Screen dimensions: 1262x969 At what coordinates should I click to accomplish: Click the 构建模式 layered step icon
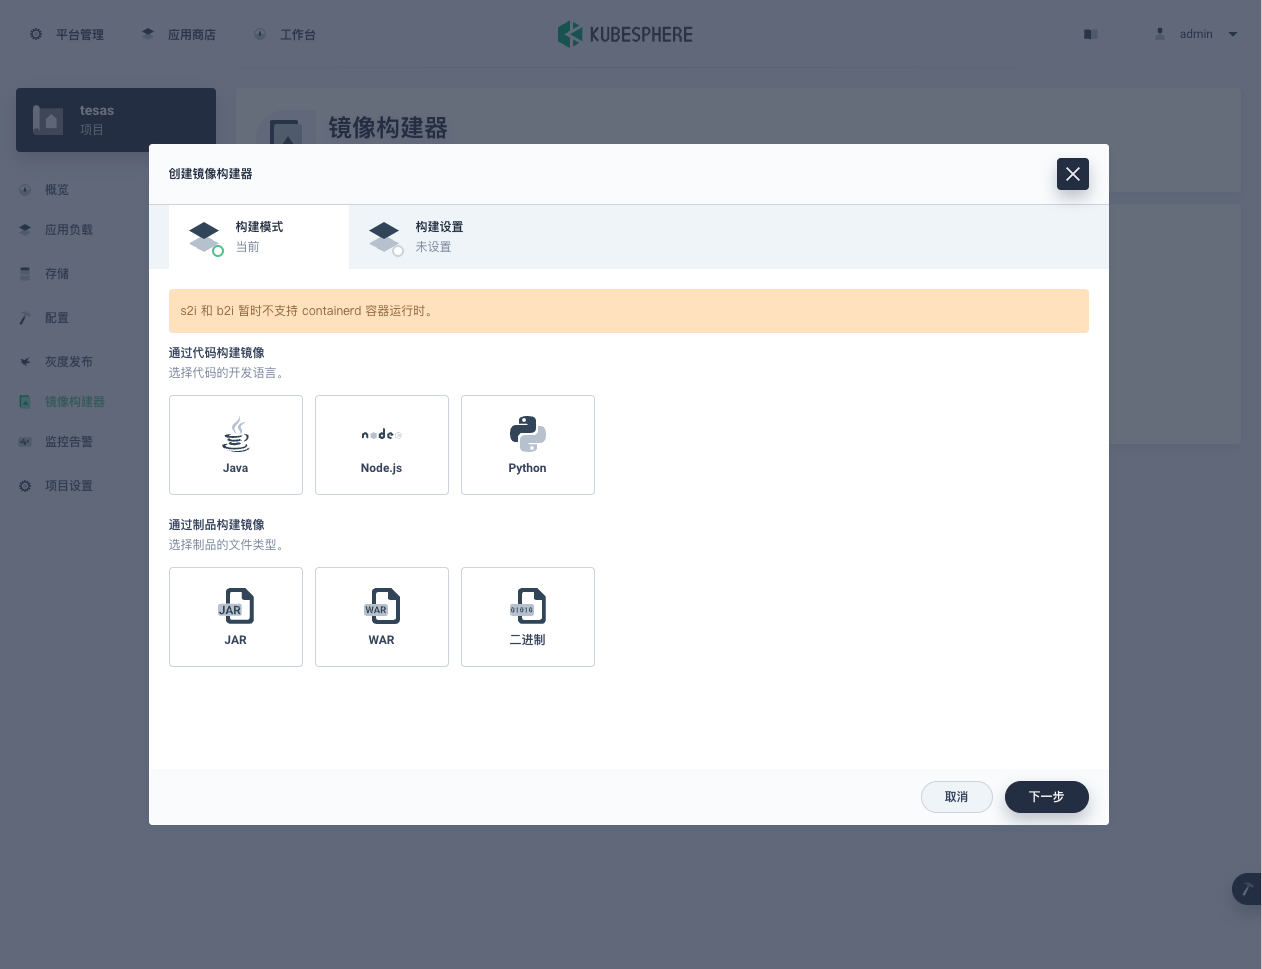coord(205,238)
